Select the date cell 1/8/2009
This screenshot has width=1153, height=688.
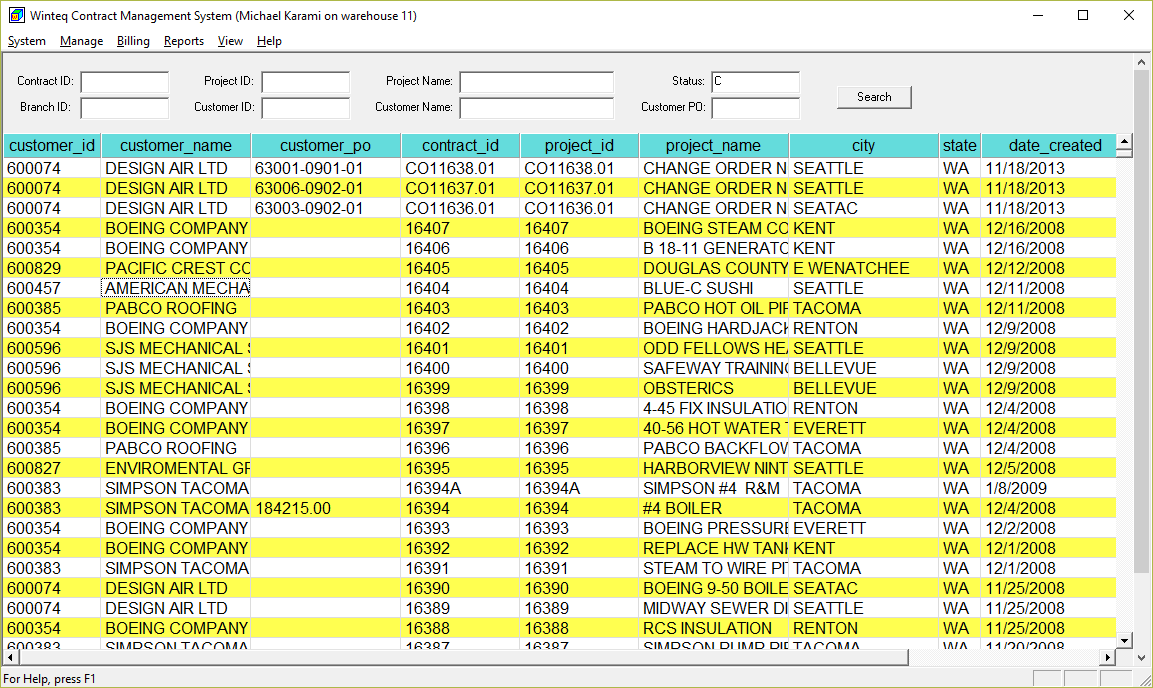pos(1049,488)
